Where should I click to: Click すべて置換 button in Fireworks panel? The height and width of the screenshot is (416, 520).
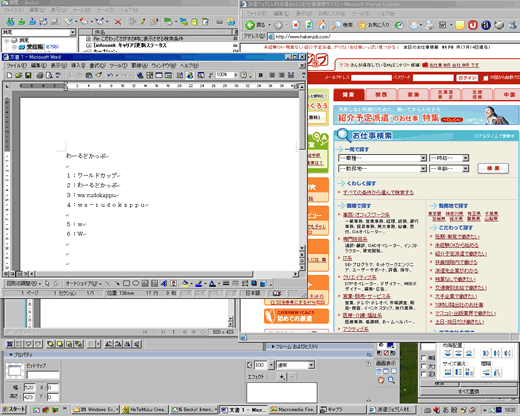click(468, 391)
